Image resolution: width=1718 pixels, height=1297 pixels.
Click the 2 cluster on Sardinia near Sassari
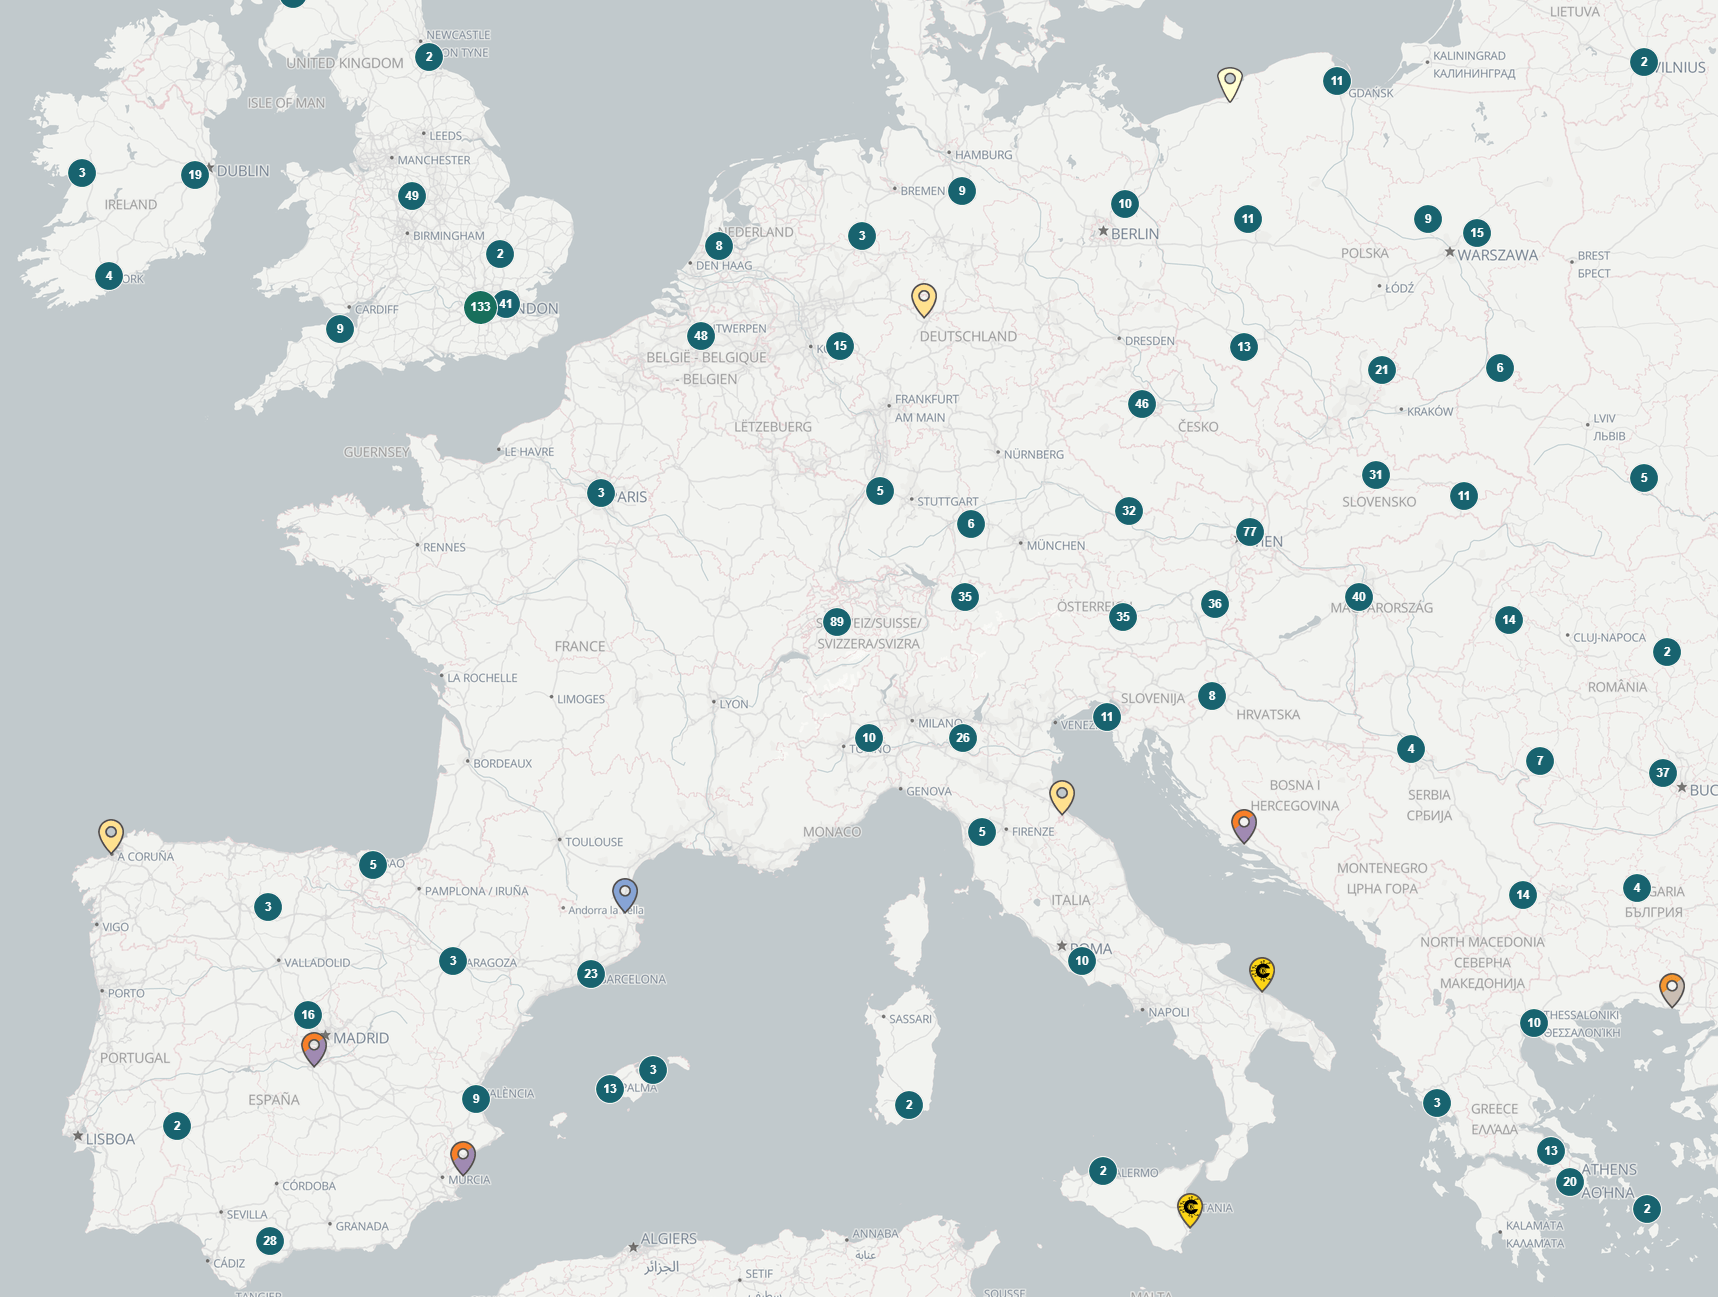pos(907,1105)
